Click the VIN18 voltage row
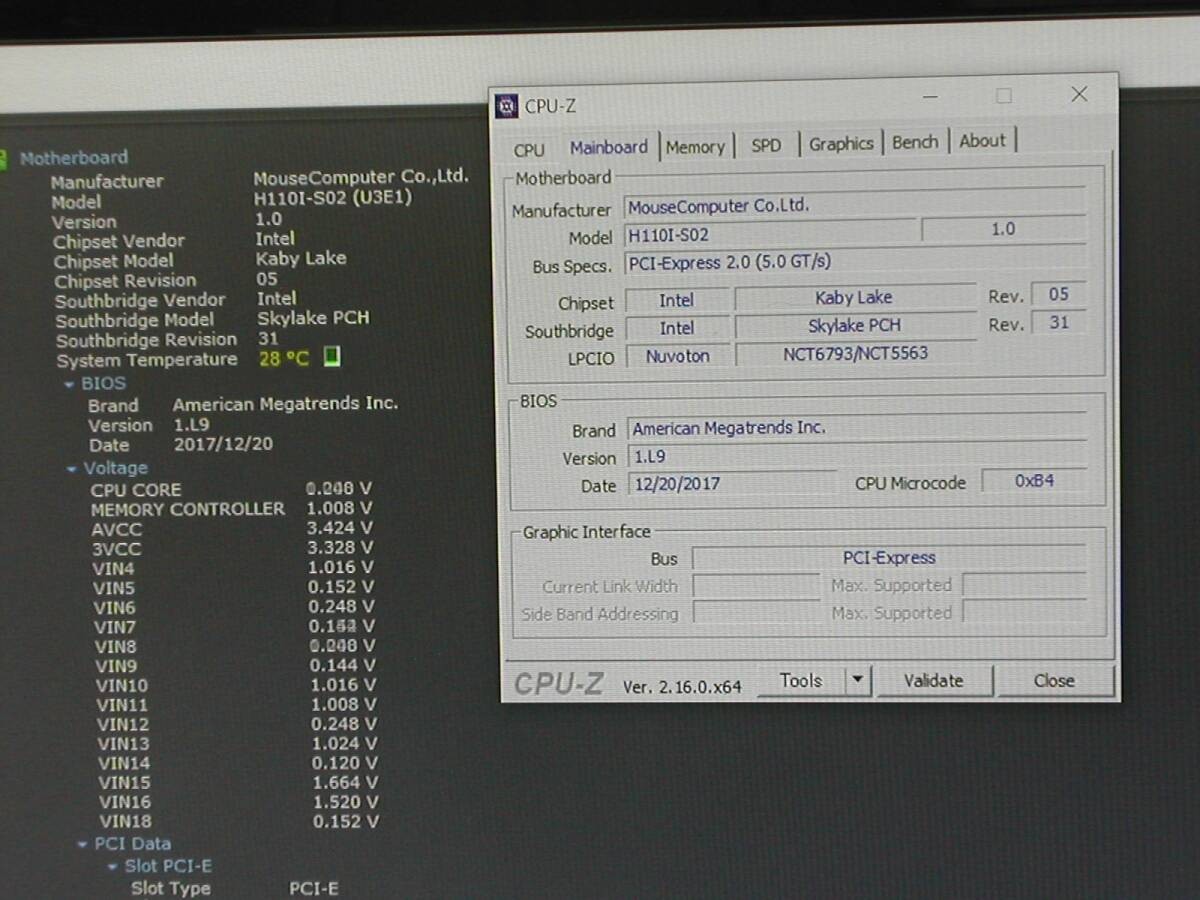 point(239,822)
